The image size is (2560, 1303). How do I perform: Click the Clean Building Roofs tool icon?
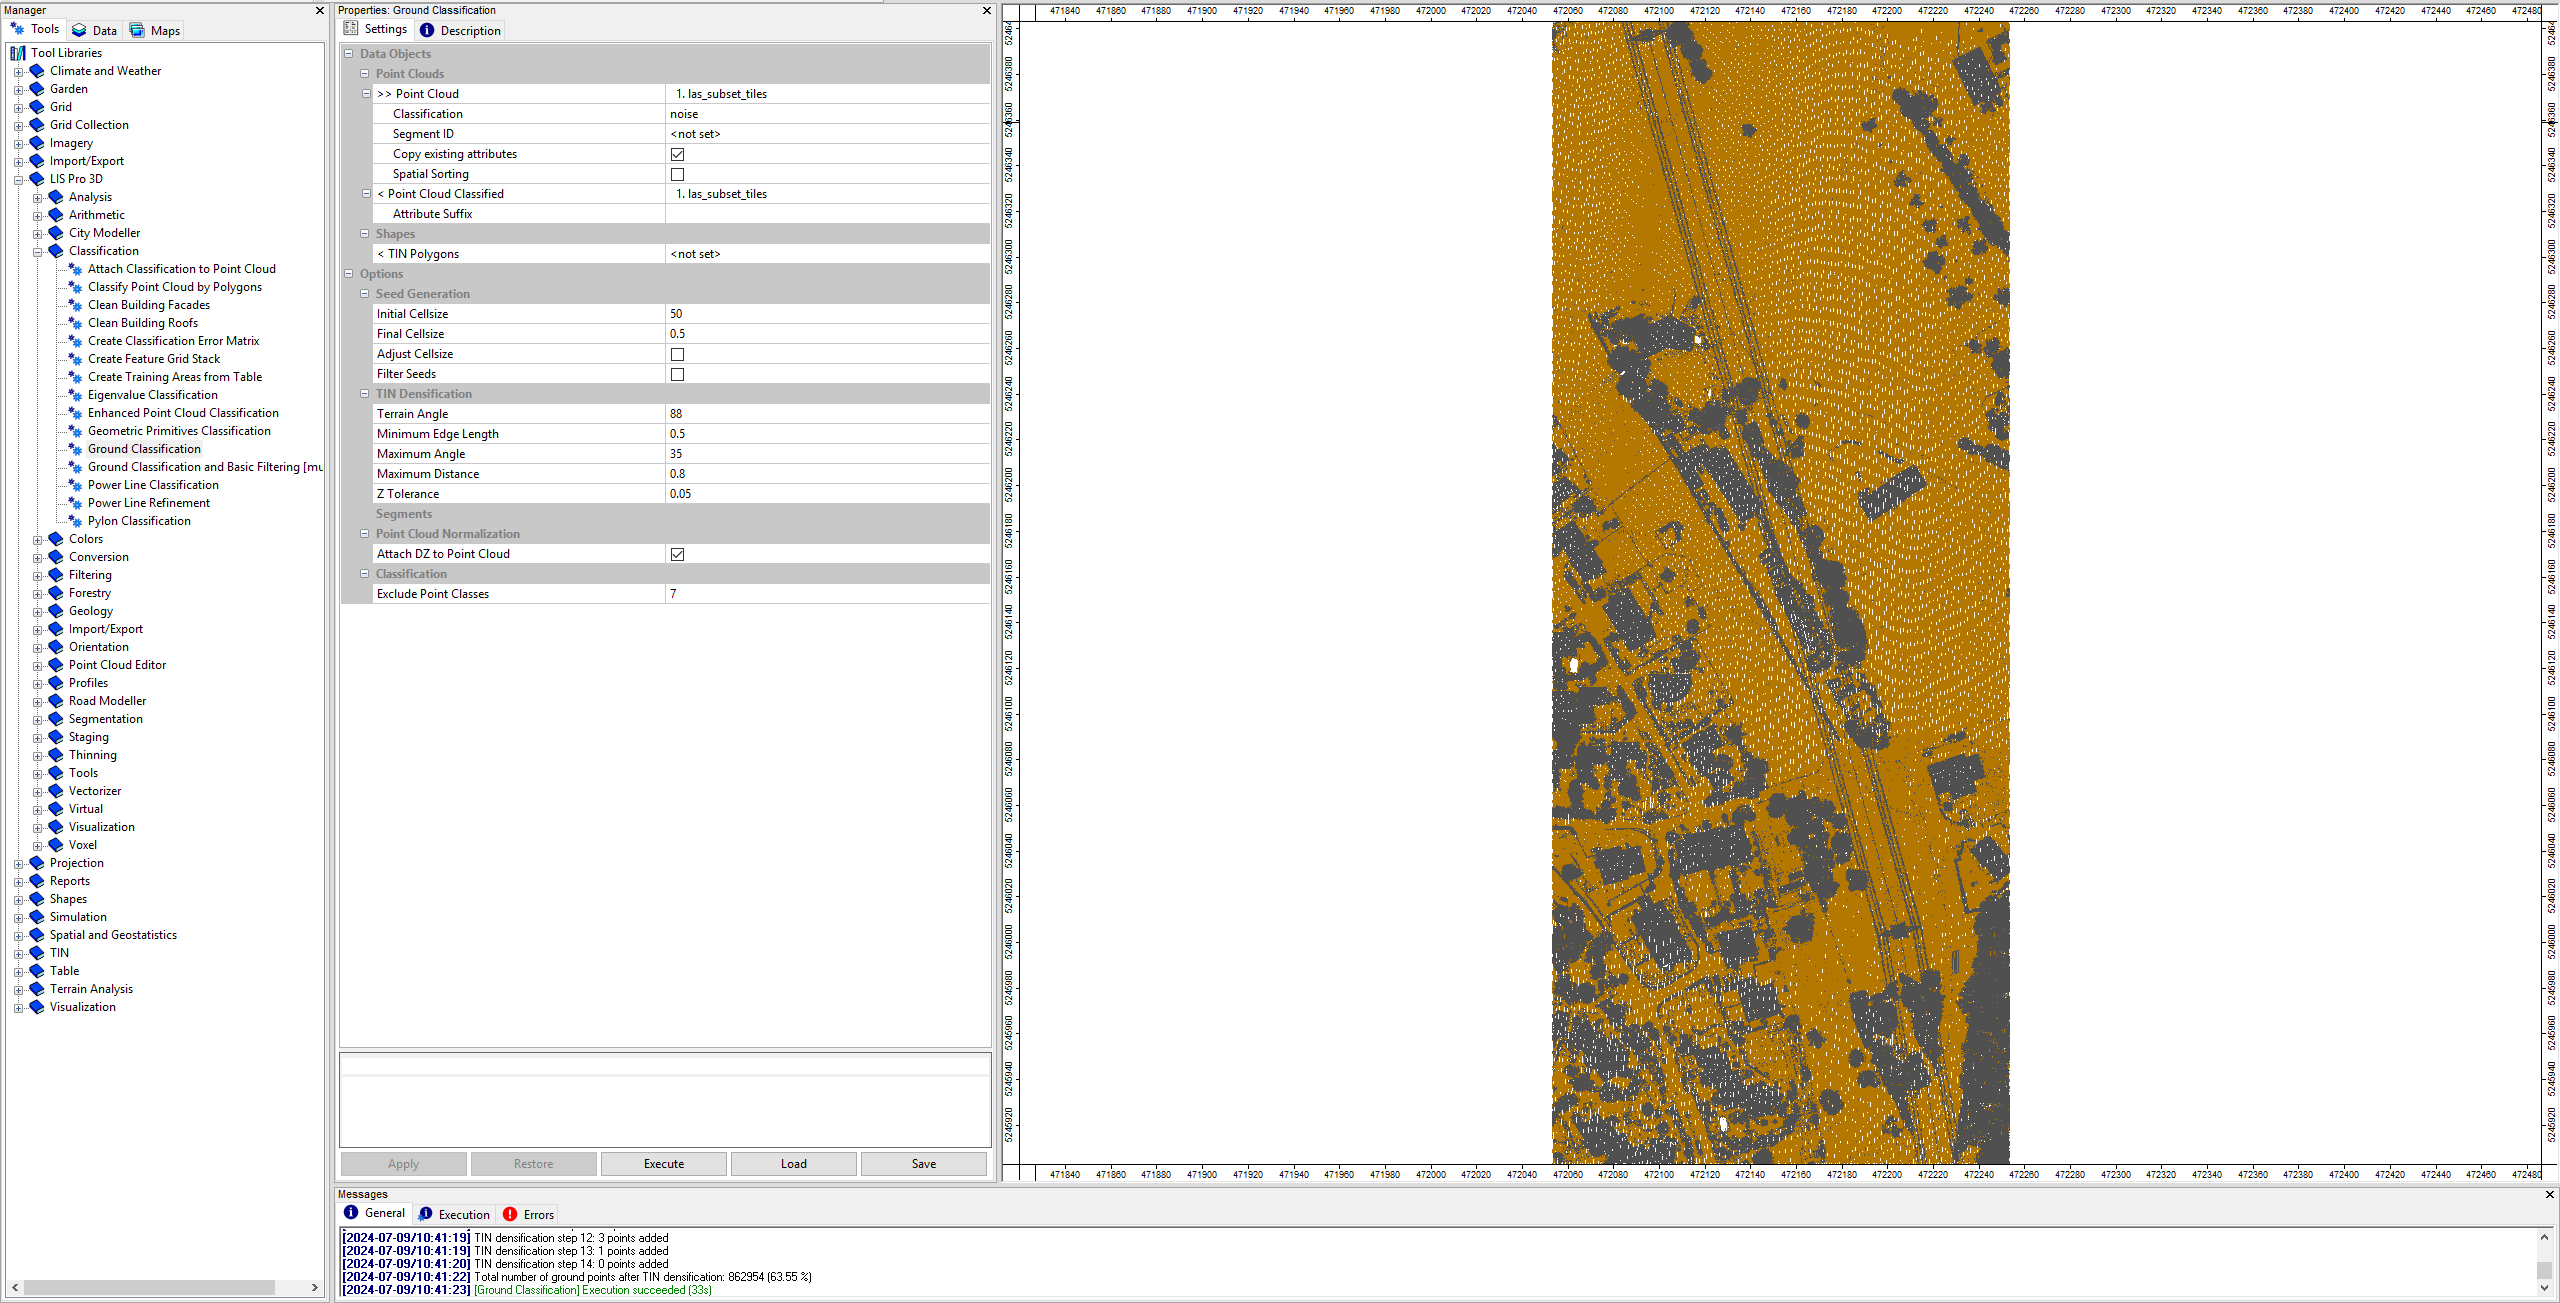(75, 323)
